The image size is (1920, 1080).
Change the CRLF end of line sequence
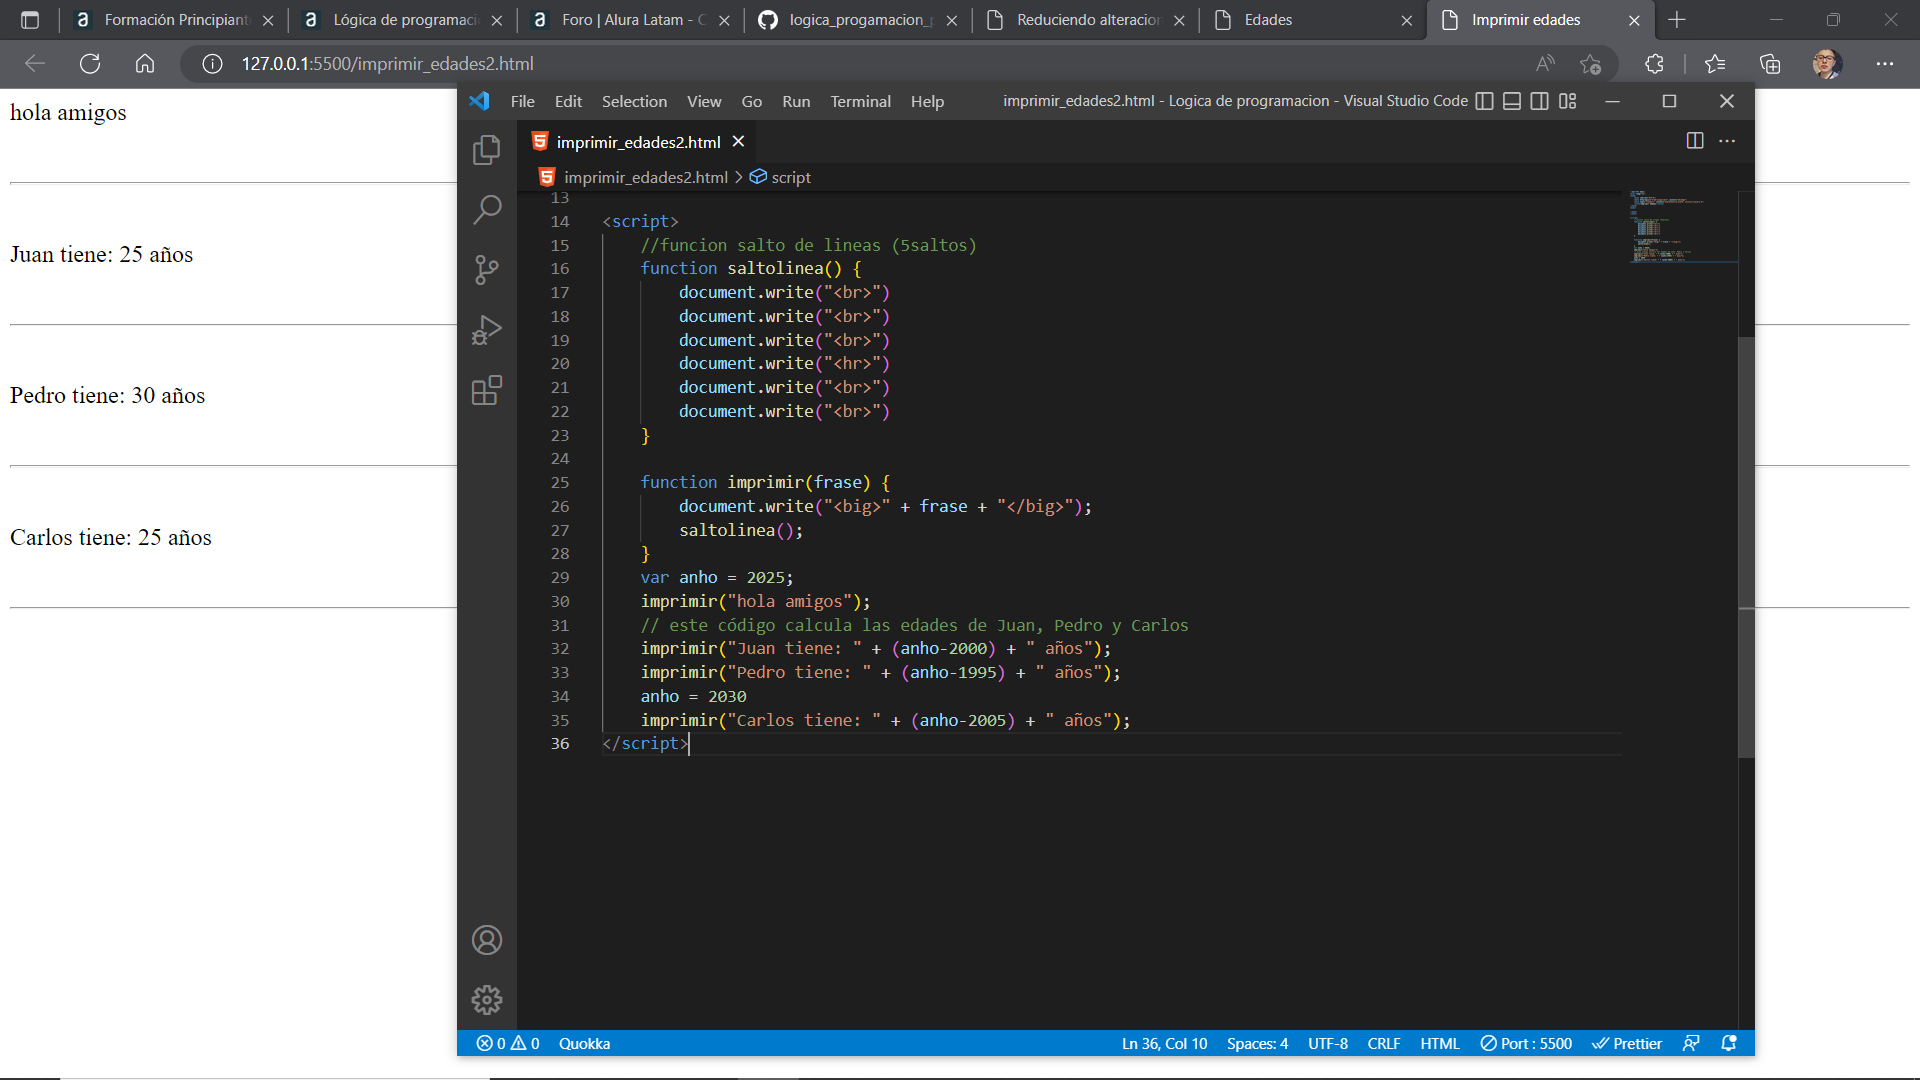[1384, 1043]
